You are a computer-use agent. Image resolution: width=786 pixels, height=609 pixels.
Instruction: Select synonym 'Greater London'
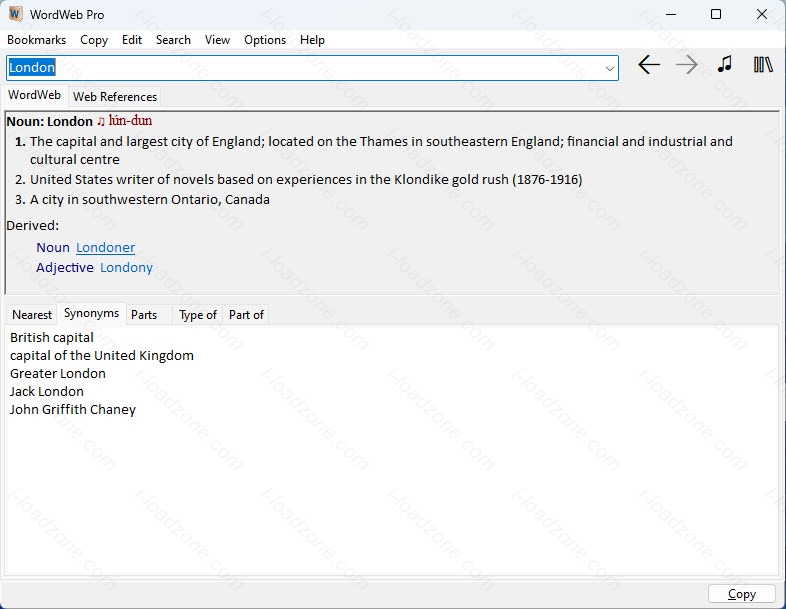pos(58,373)
